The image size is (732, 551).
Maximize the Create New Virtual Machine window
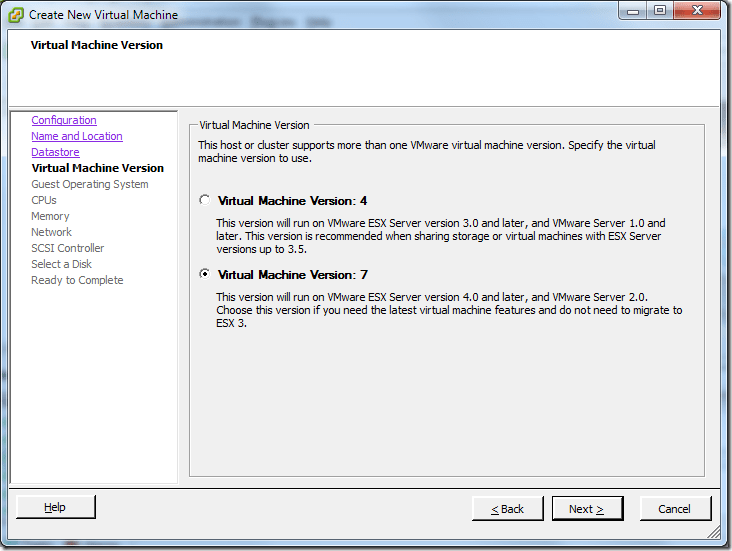pos(660,10)
